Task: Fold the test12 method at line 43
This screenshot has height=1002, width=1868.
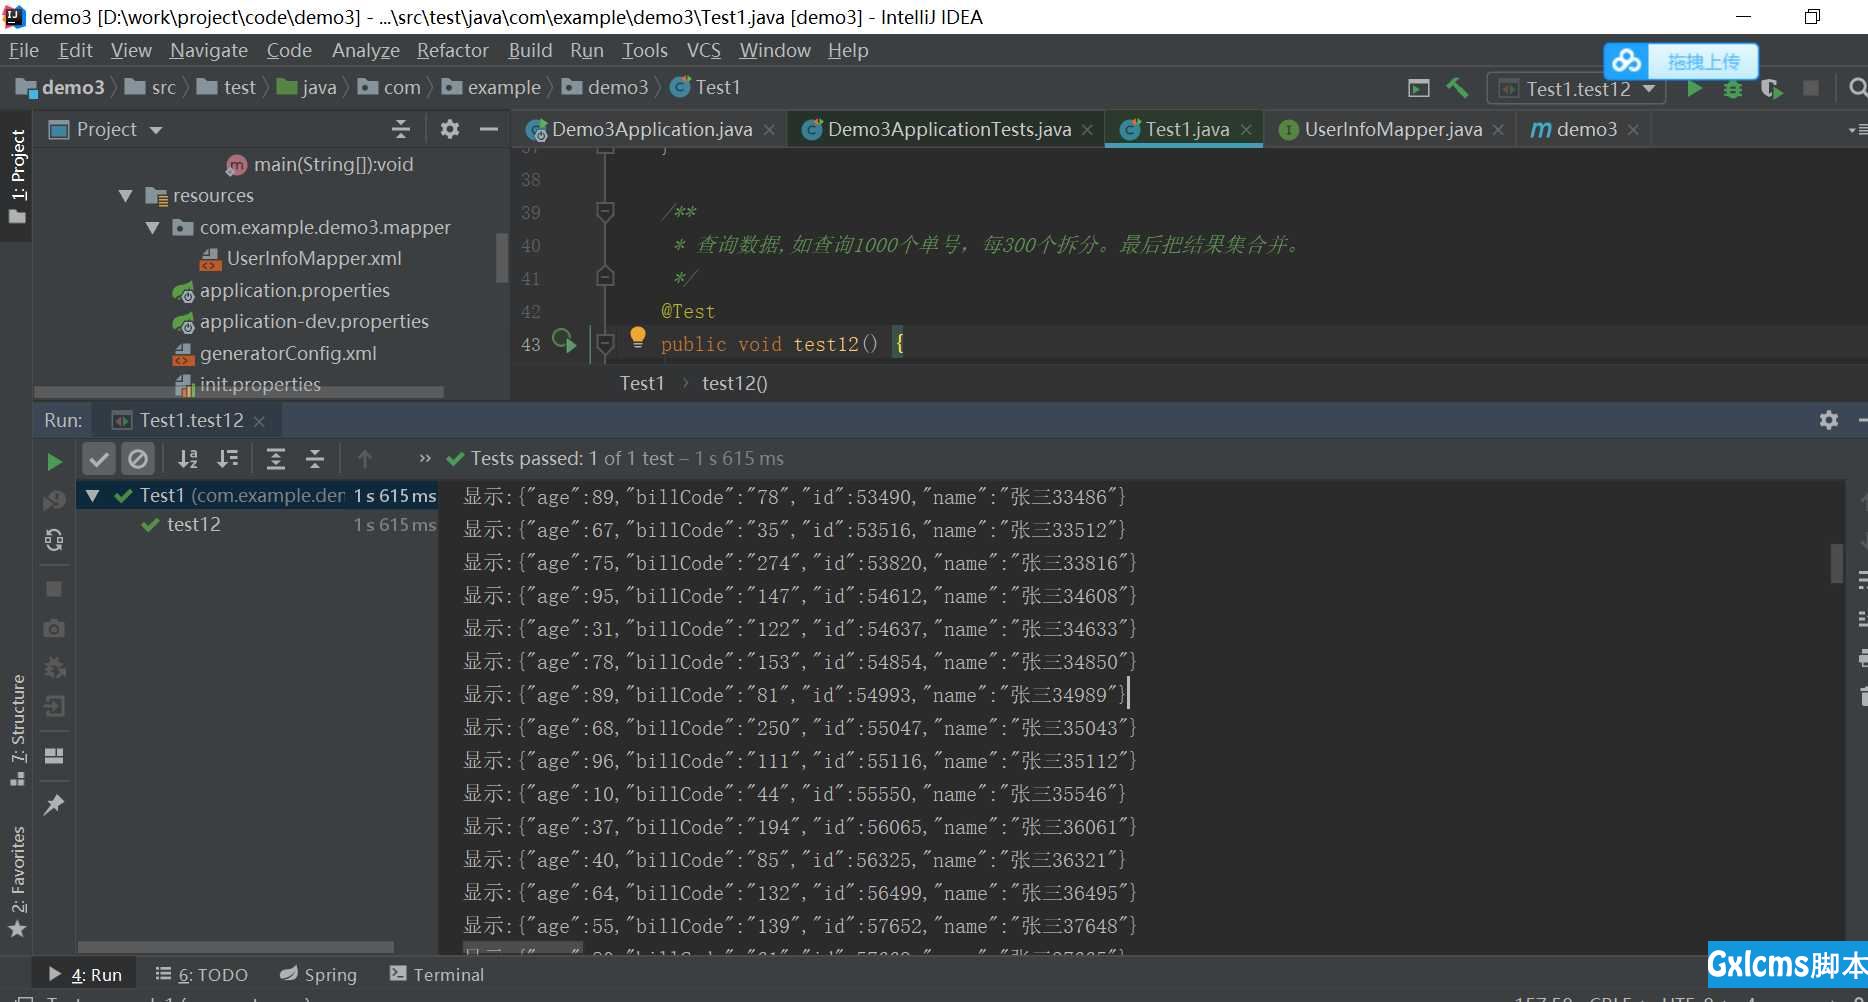Action: 605,344
